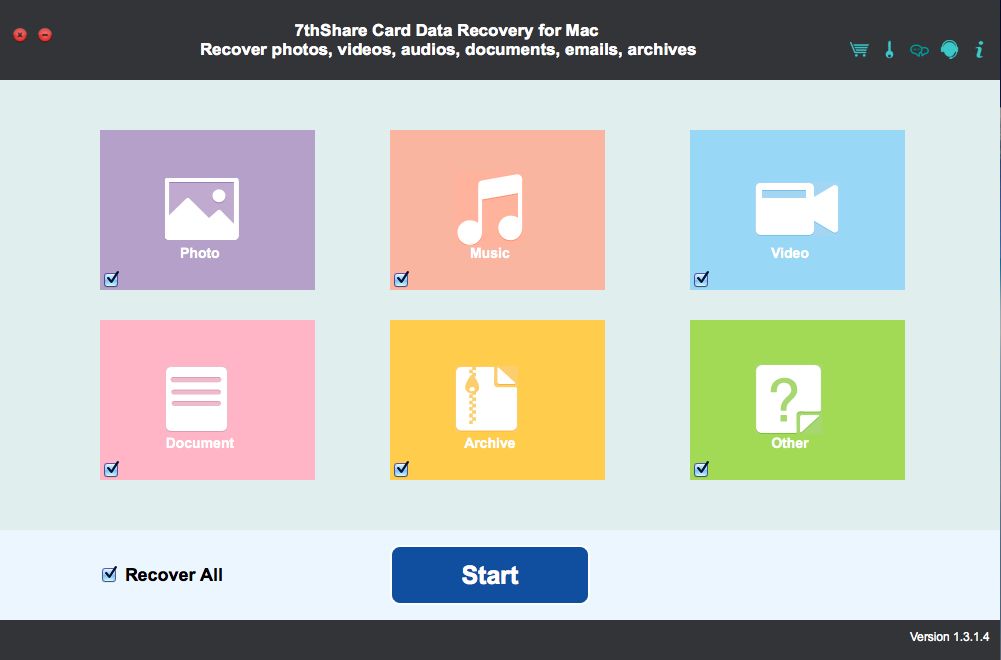
Task: Click the '7thShare Card Data Recovery for Mac' title
Action: click(446, 30)
